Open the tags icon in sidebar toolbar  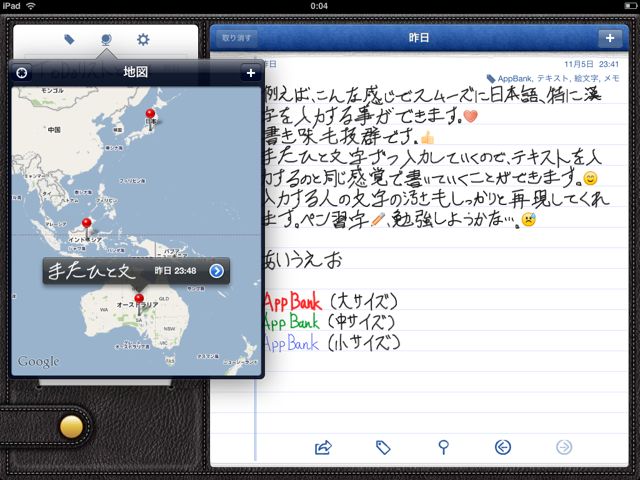69,40
